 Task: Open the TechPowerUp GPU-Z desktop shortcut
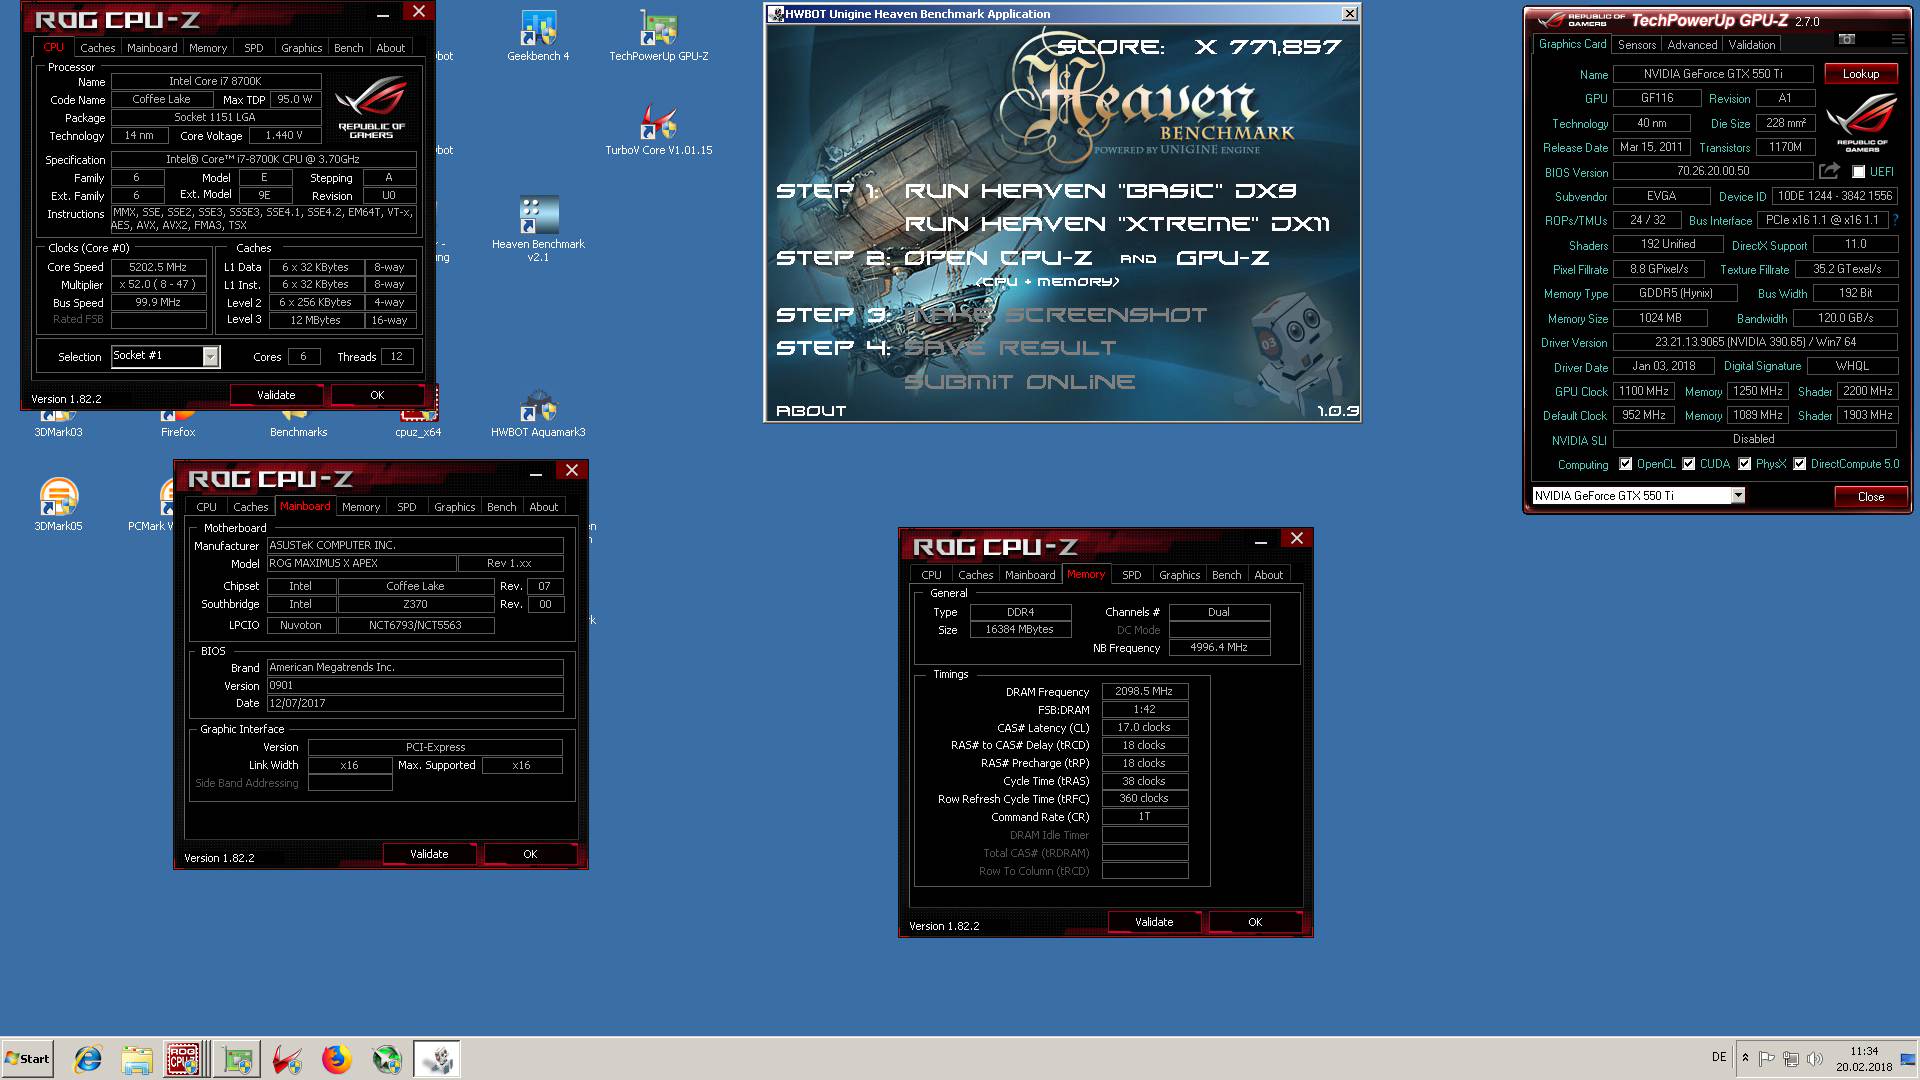pyautogui.click(x=658, y=37)
